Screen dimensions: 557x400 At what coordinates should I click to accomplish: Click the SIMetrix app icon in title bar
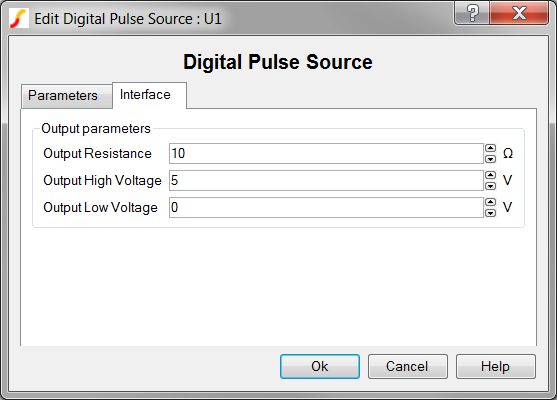pyautogui.click(x=19, y=18)
